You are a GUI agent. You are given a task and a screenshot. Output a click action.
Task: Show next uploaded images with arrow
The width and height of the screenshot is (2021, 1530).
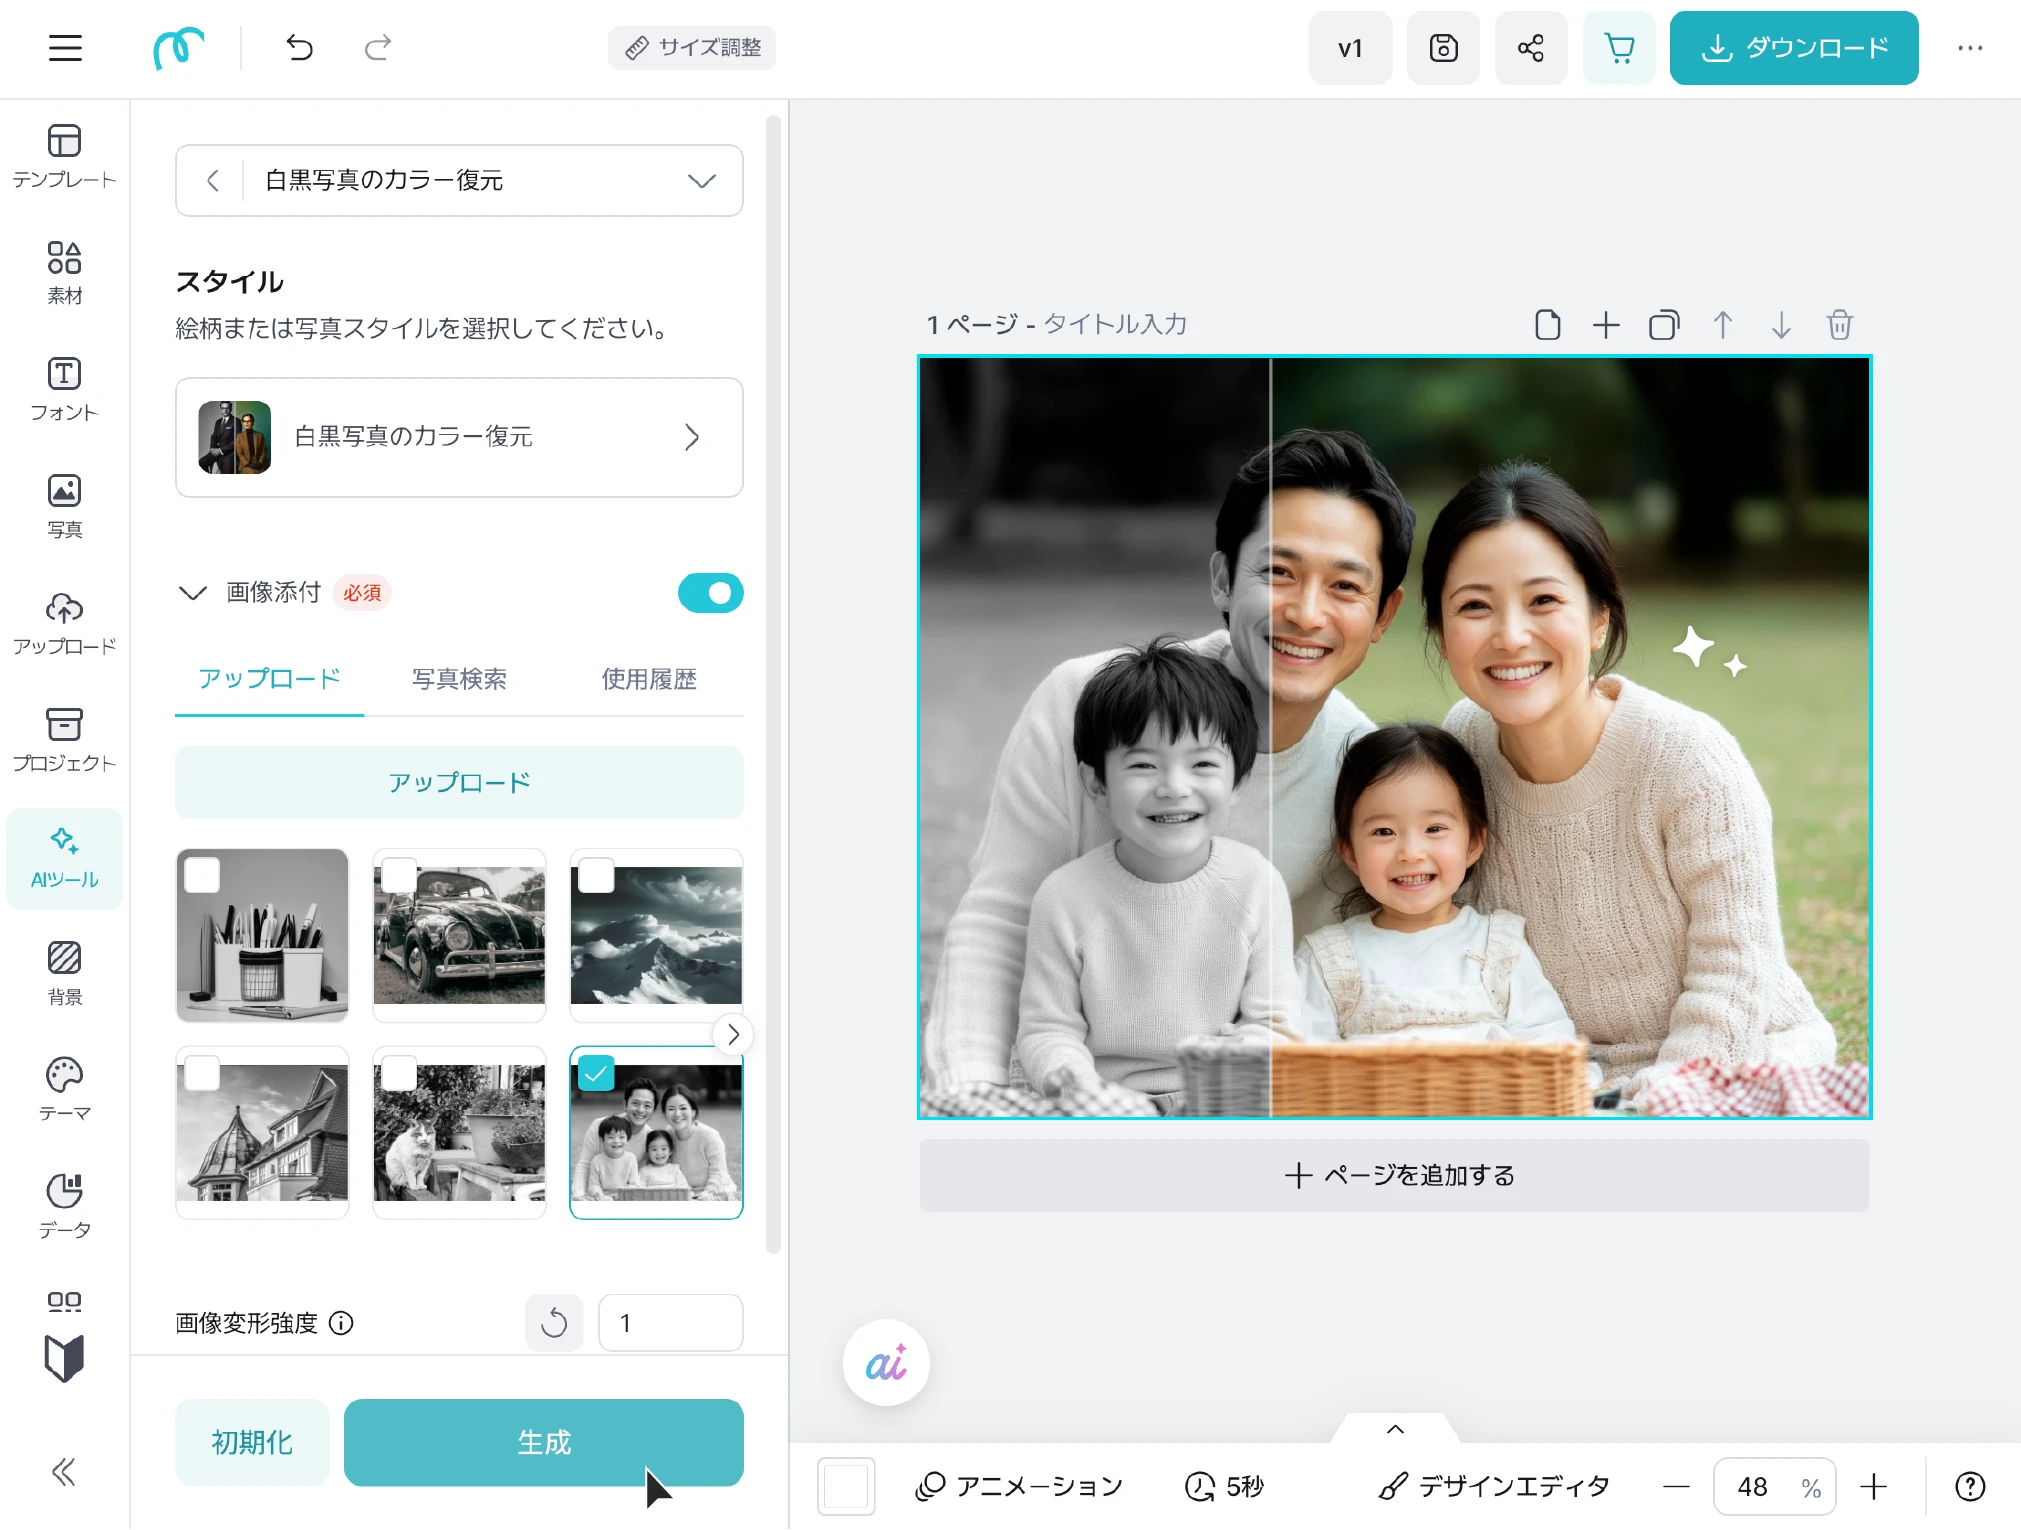[733, 1034]
